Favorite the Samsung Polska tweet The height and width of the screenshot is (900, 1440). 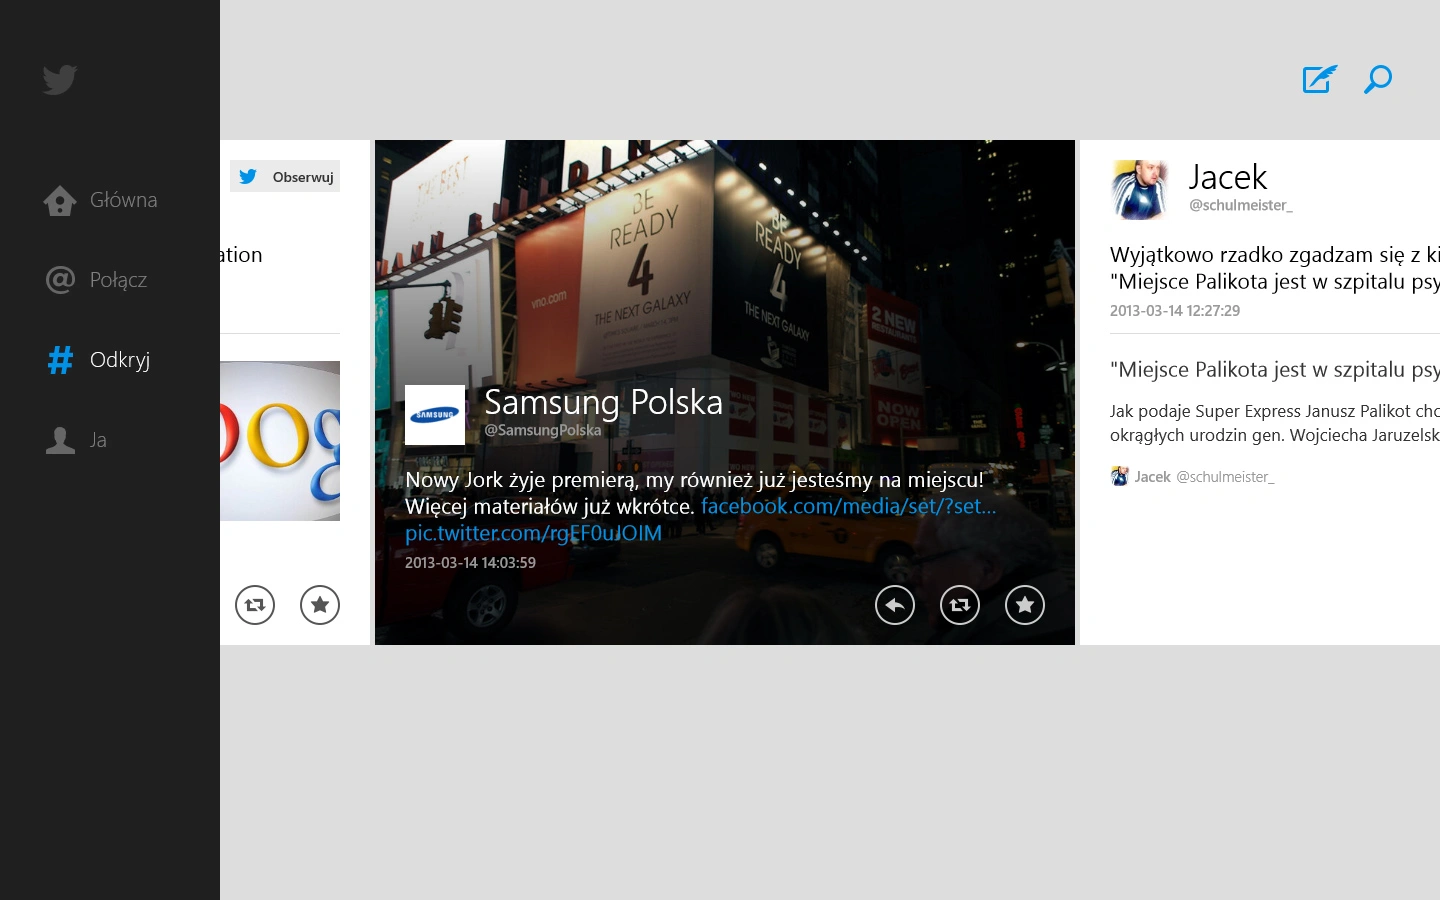point(1025,605)
